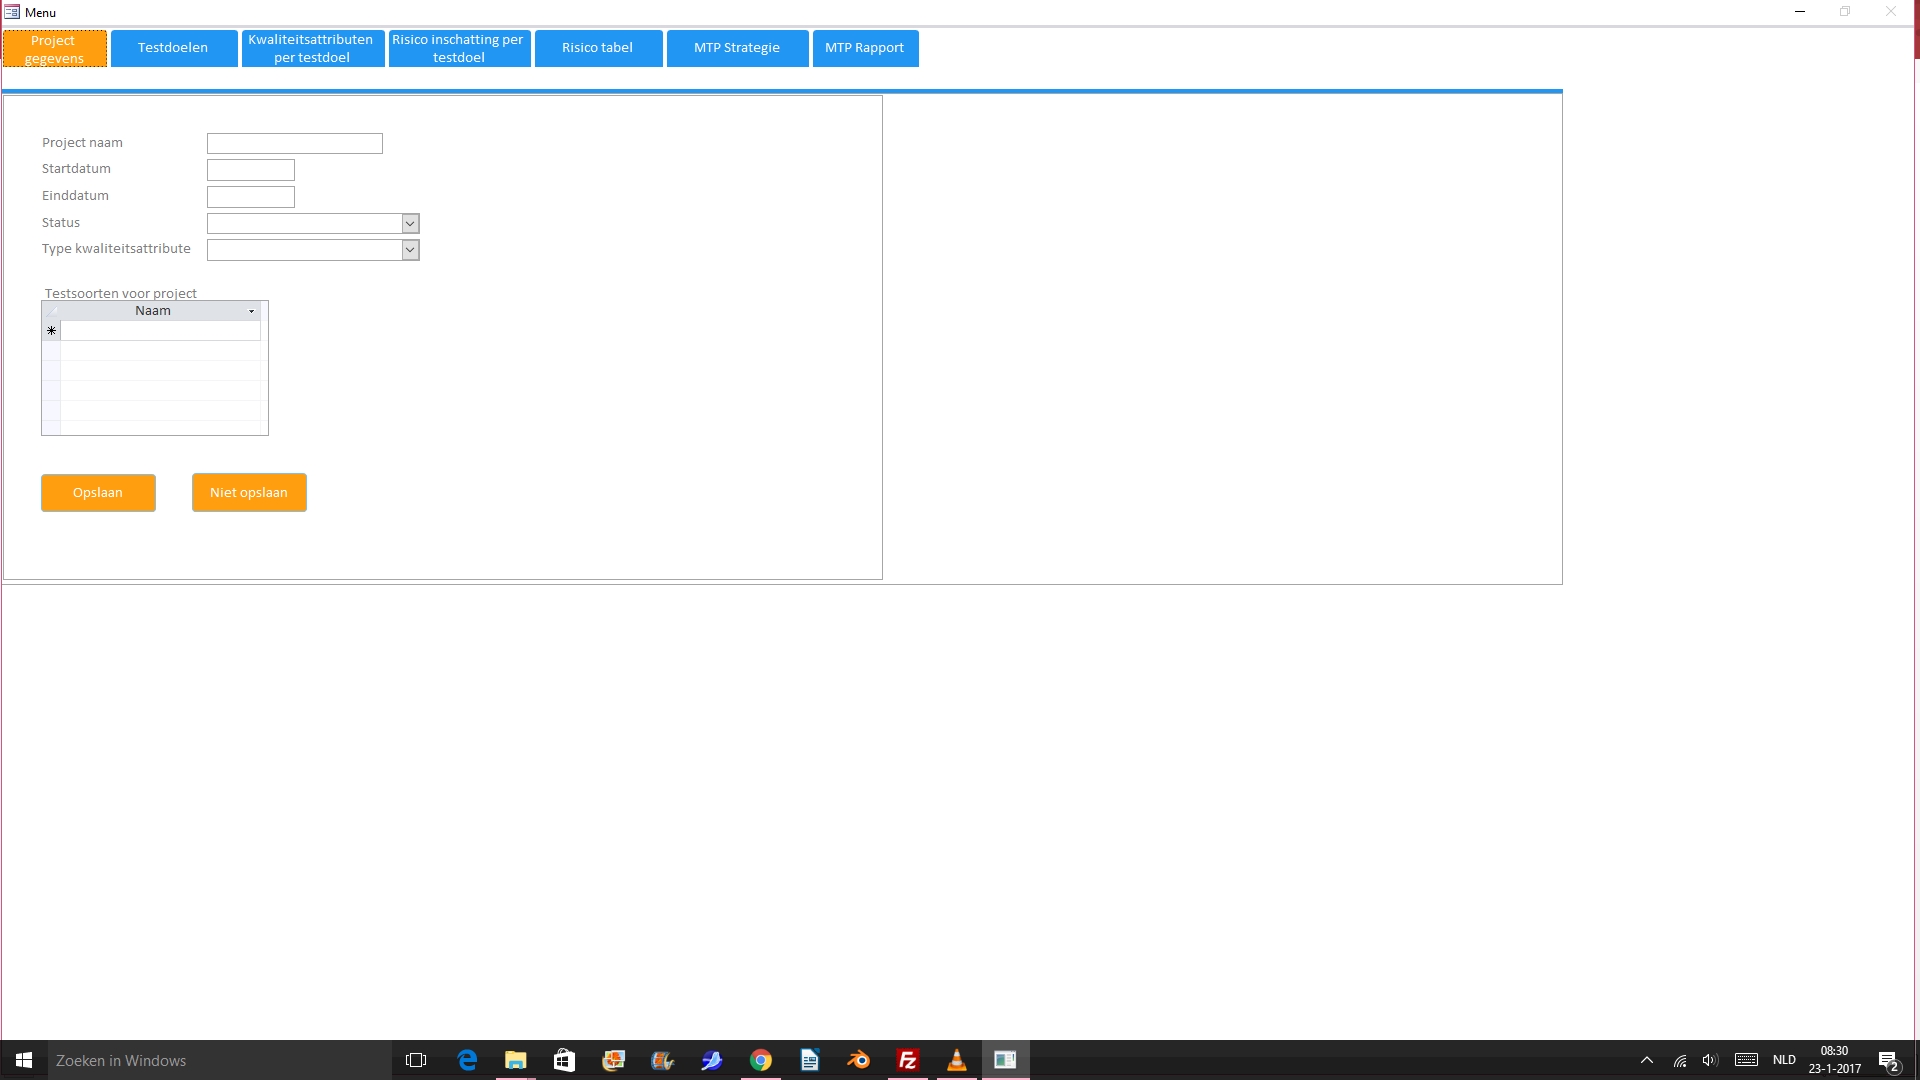Screen dimensions: 1920x1080
Task: Open the Project gegevens tab
Action: pyautogui.click(x=55, y=48)
